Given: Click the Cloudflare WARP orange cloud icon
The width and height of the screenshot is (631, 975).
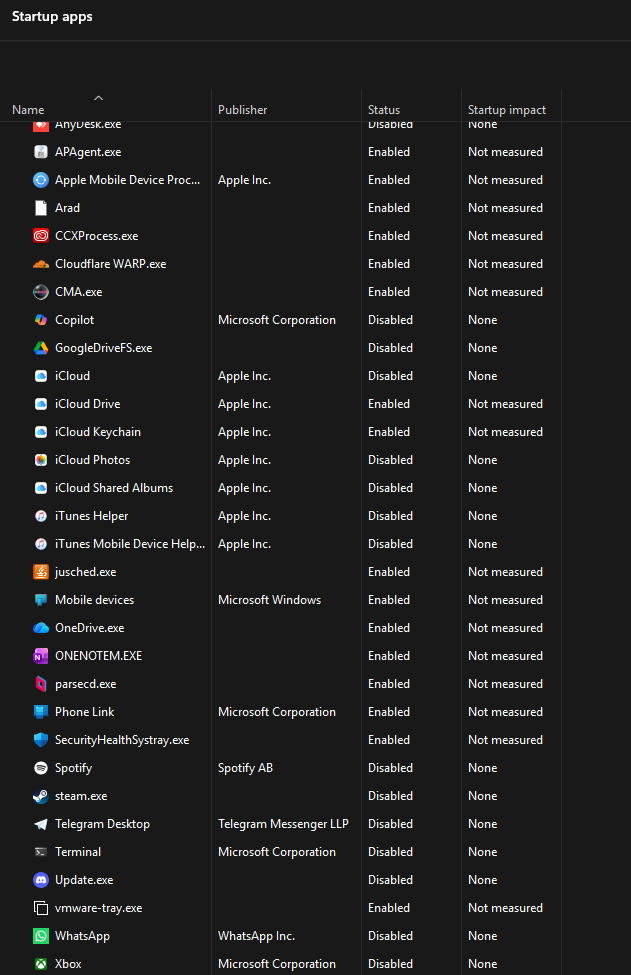Looking at the screenshot, I should [41, 264].
